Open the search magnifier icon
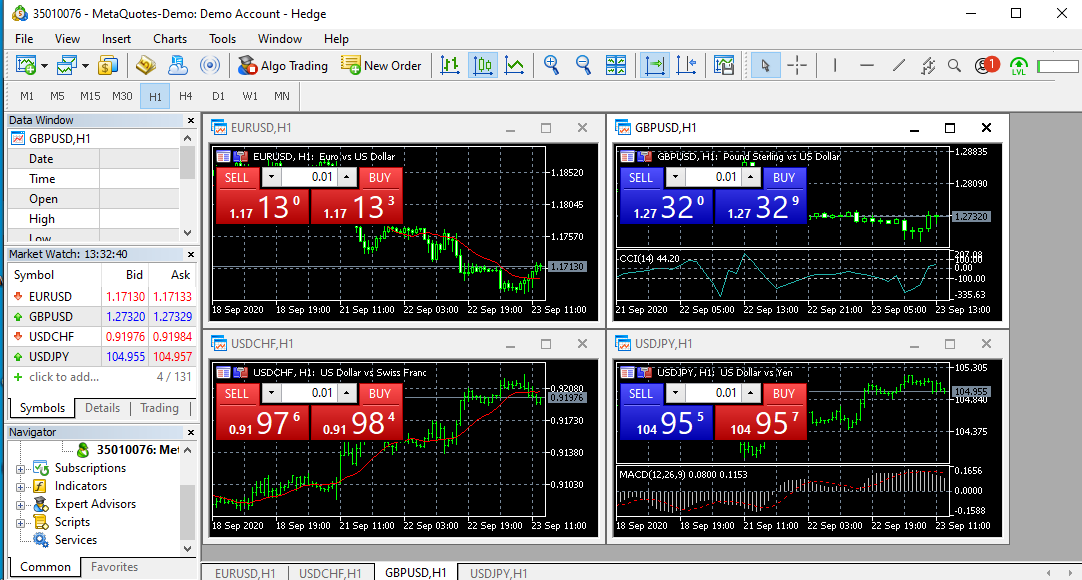Viewport: 1082px width, 580px height. 954,66
